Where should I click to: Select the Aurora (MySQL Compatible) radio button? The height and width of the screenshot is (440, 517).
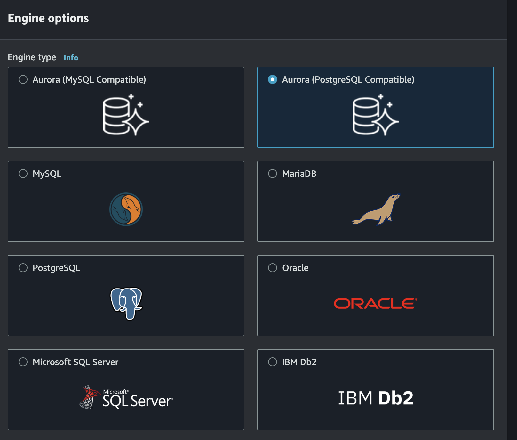pos(23,80)
